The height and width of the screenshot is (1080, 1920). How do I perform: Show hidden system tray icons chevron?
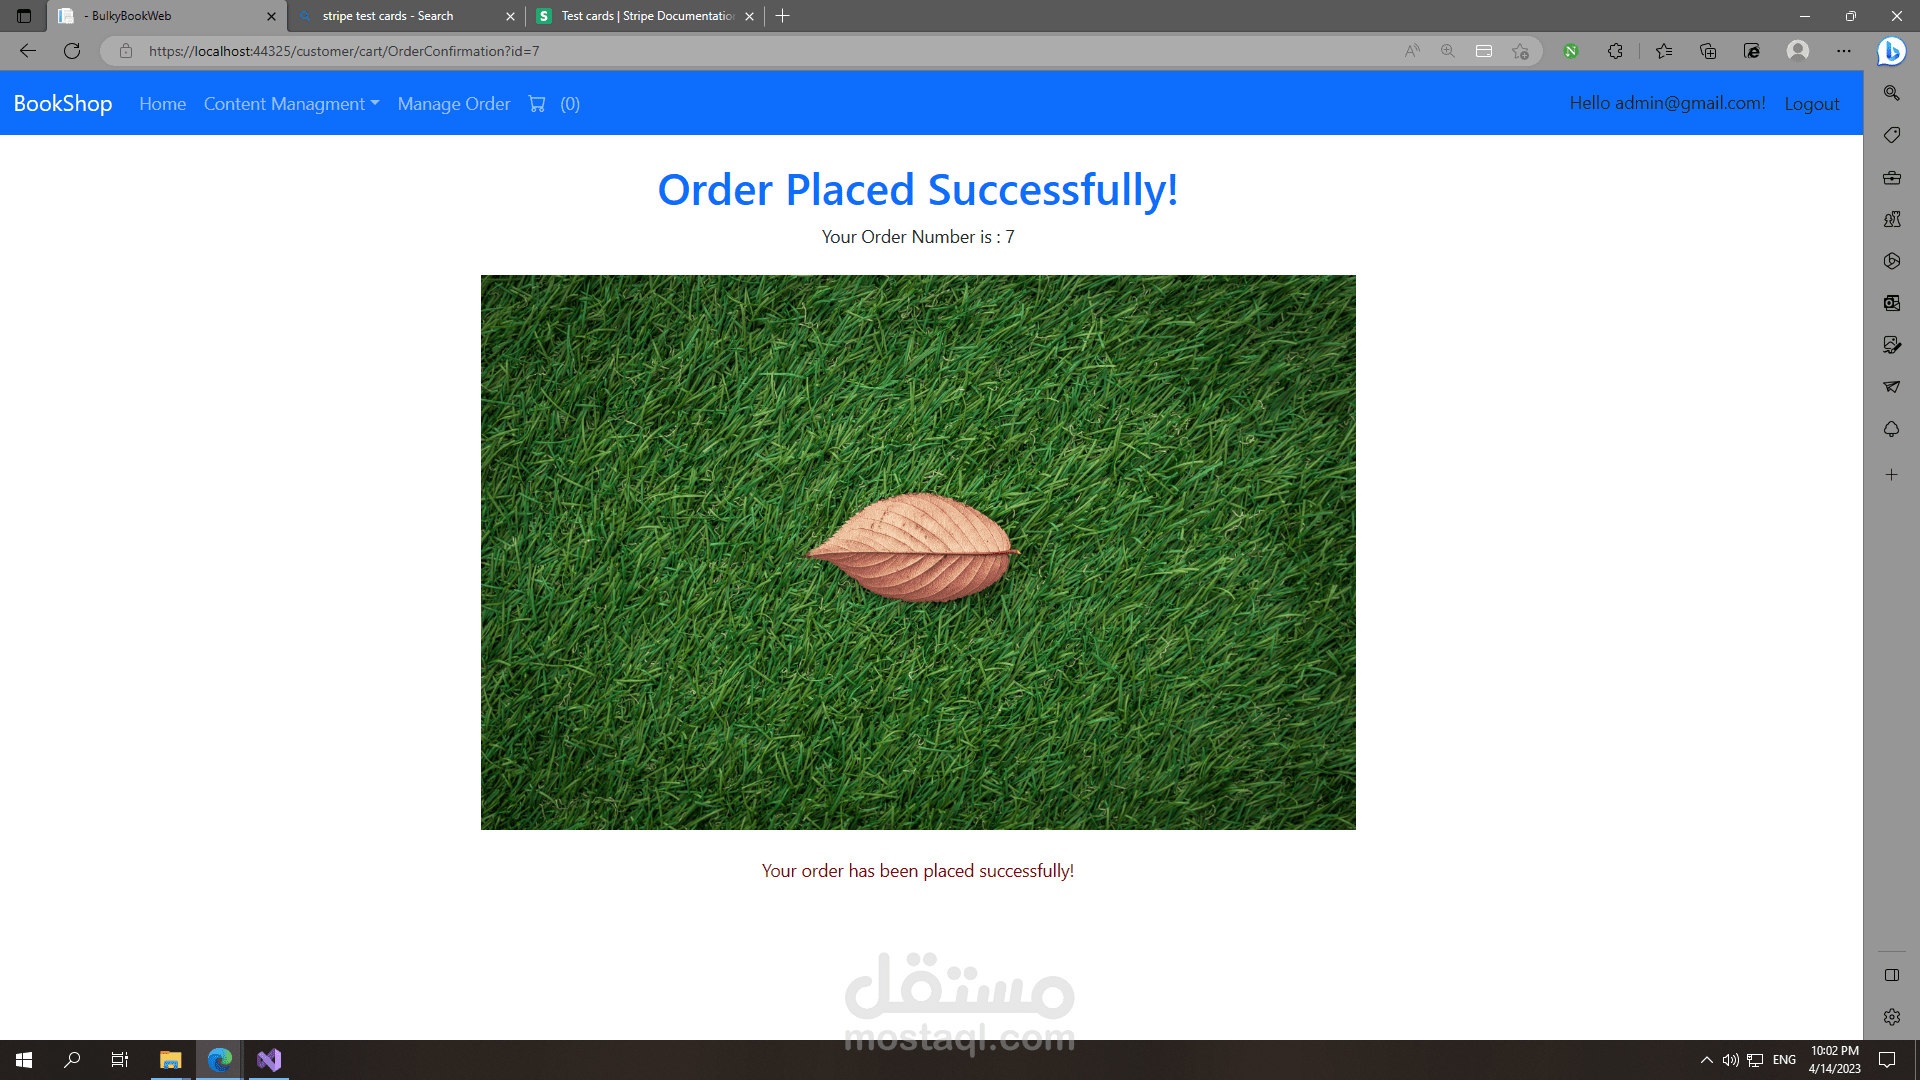(1706, 1060)
